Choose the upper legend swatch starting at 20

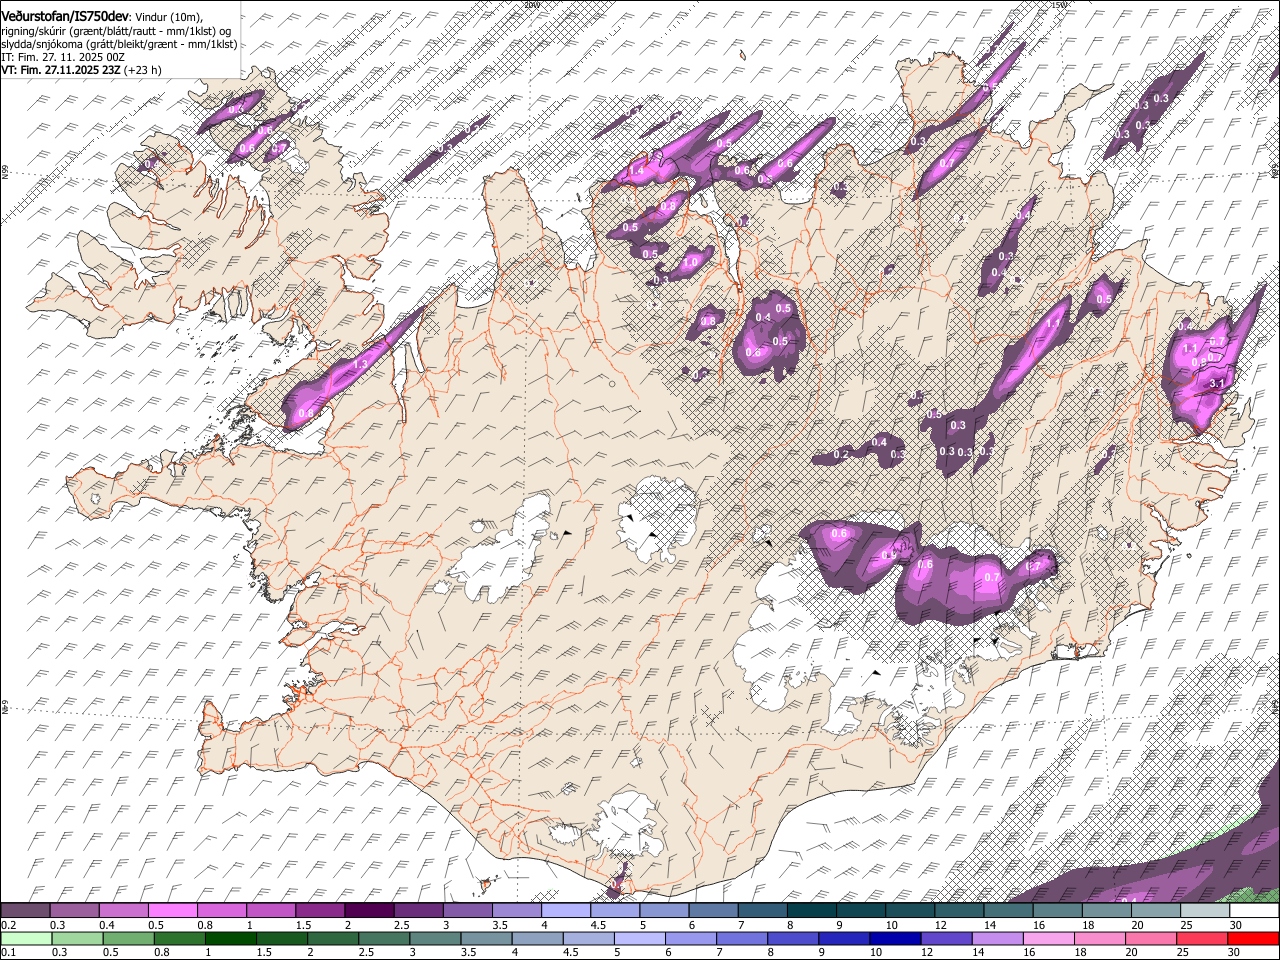[1155, 911]
